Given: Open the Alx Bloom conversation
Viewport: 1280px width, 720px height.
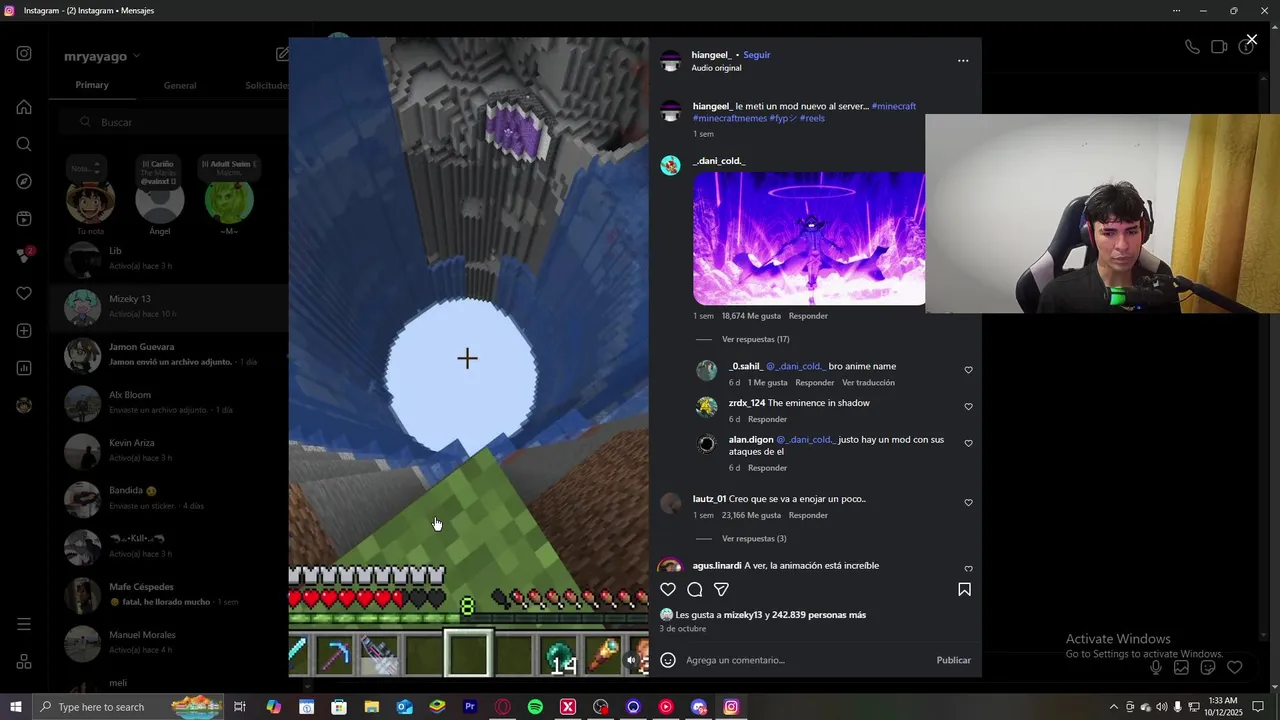Looking at the screenshot, I should tap(170, 403).
